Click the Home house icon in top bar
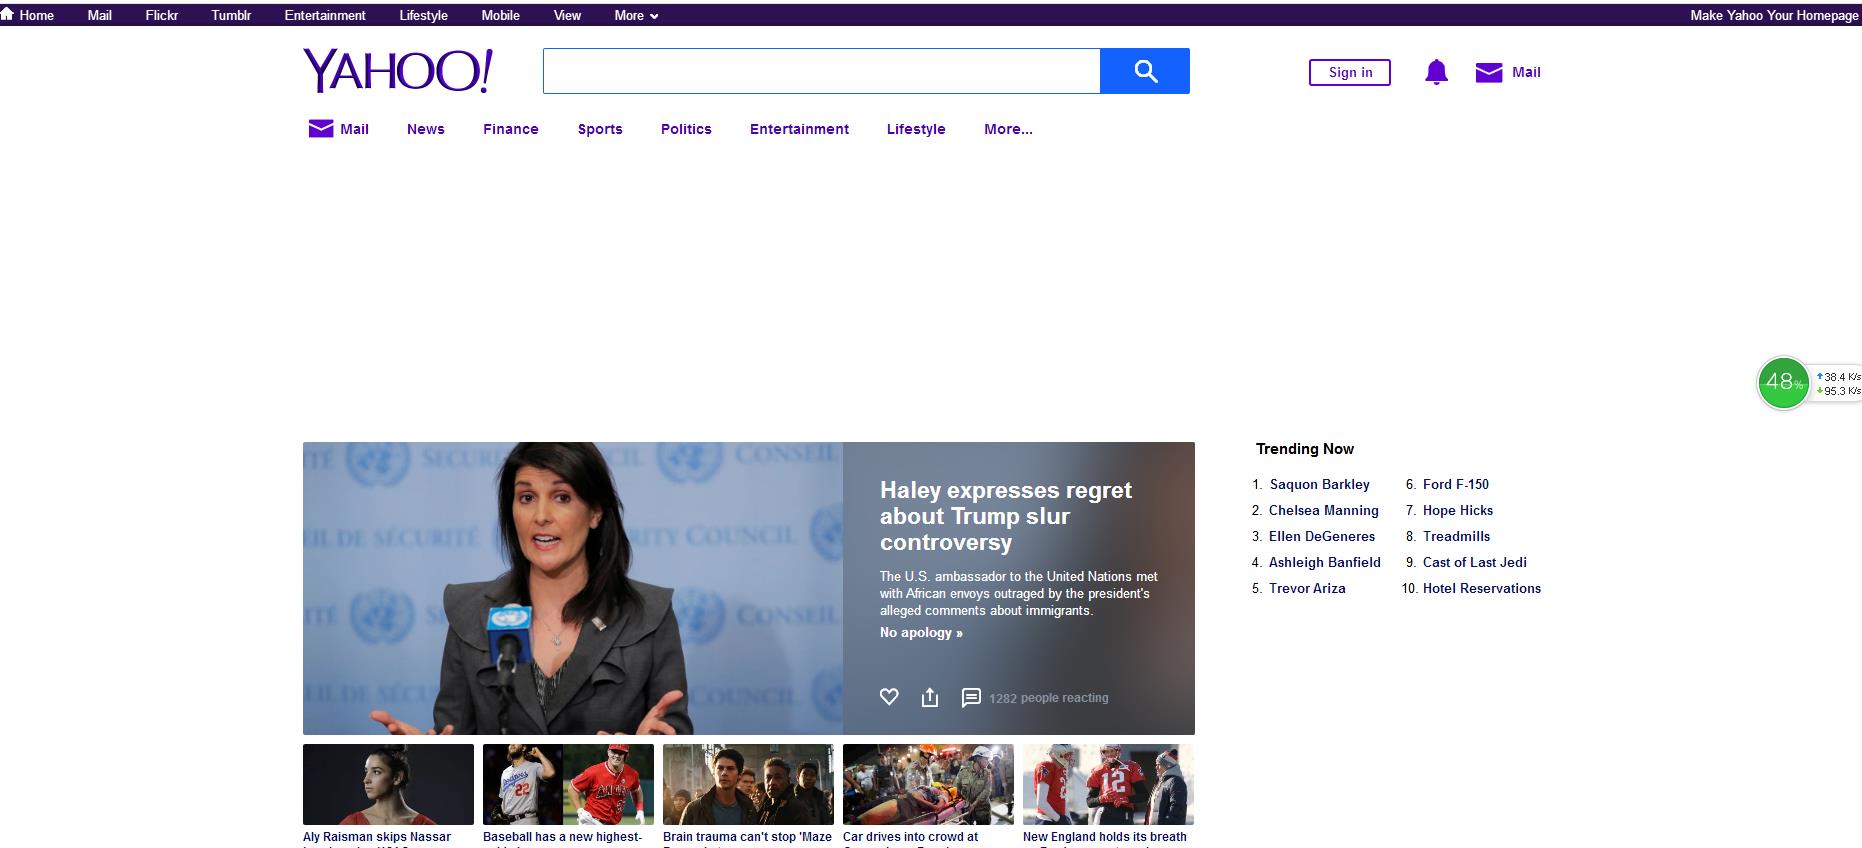 [8, 14]
